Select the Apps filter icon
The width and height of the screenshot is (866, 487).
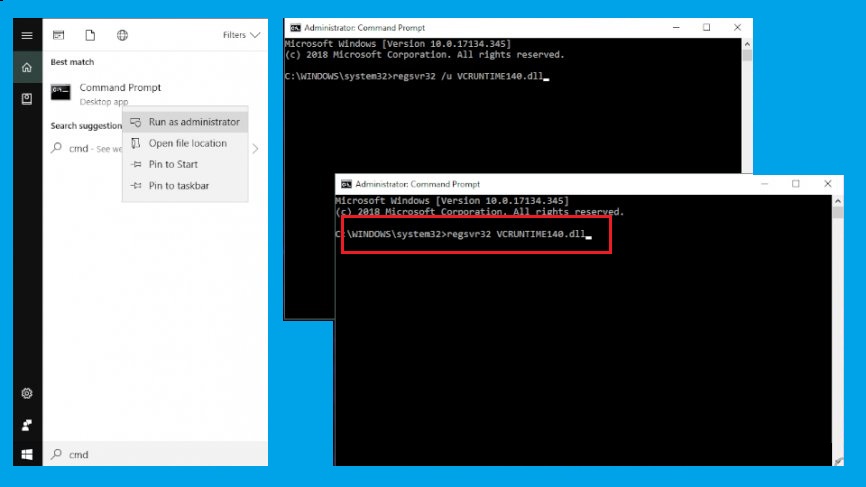tap(59, 35)
